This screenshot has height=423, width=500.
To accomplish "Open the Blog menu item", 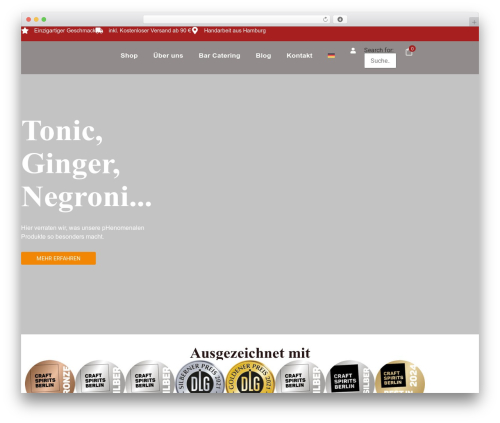I will [263, 56].
